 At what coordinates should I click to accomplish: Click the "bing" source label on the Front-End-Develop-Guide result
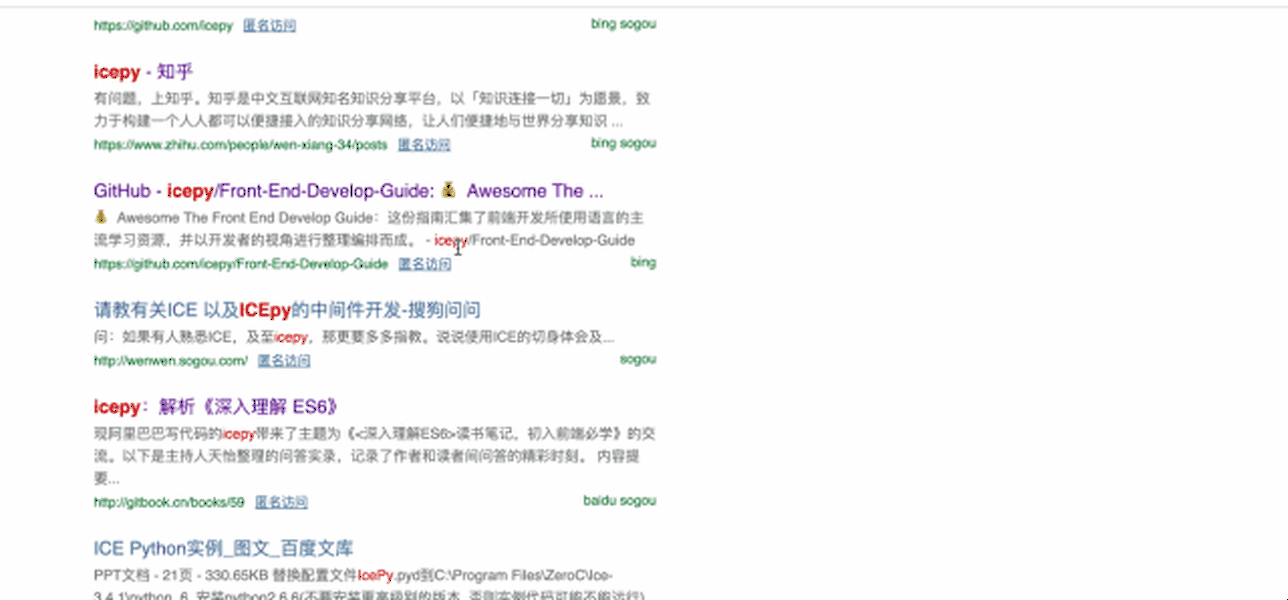click(x=643, y=262)
